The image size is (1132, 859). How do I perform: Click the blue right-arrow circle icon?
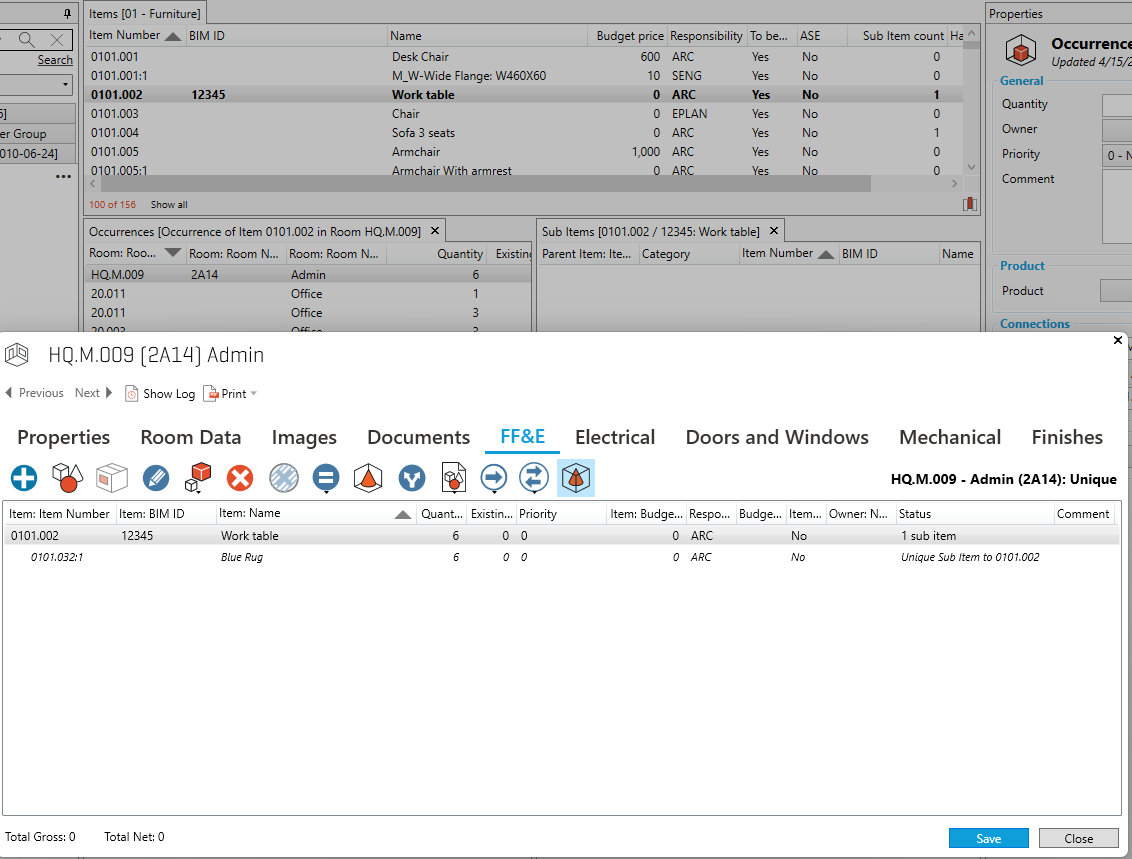pos(494,478)
